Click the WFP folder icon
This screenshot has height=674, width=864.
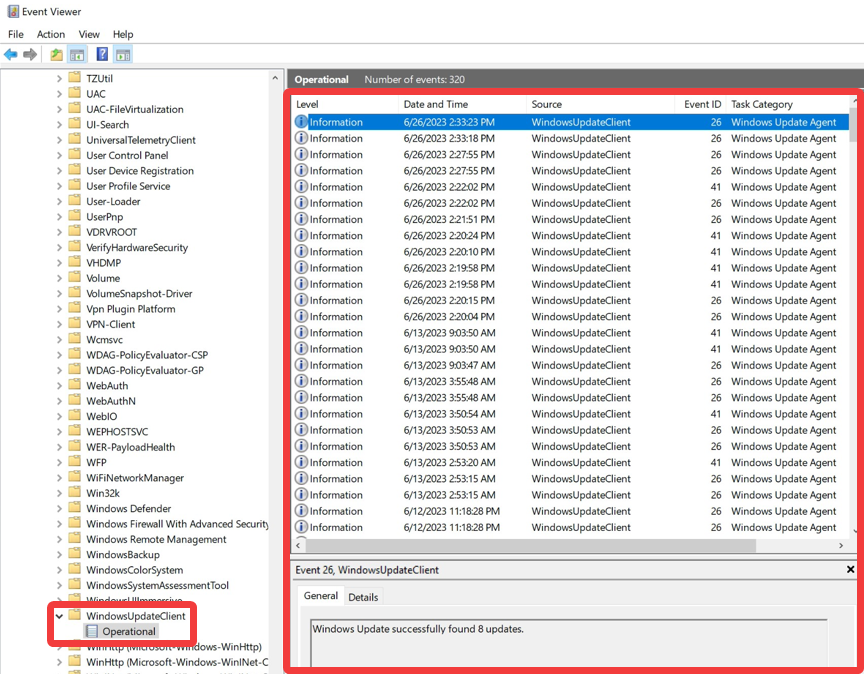[75, 462]
